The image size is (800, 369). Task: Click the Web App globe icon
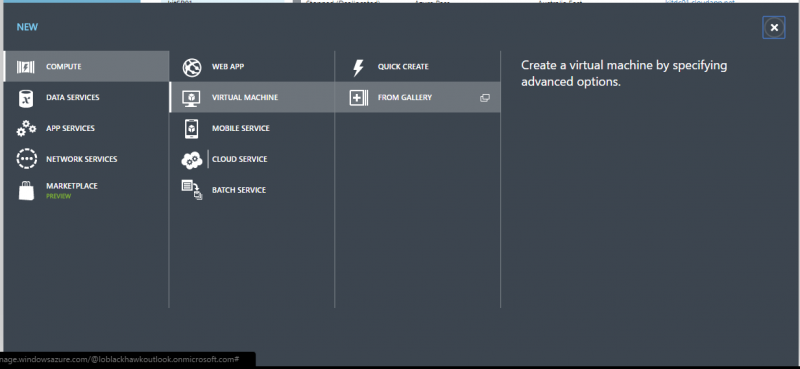tap(192, 67)
